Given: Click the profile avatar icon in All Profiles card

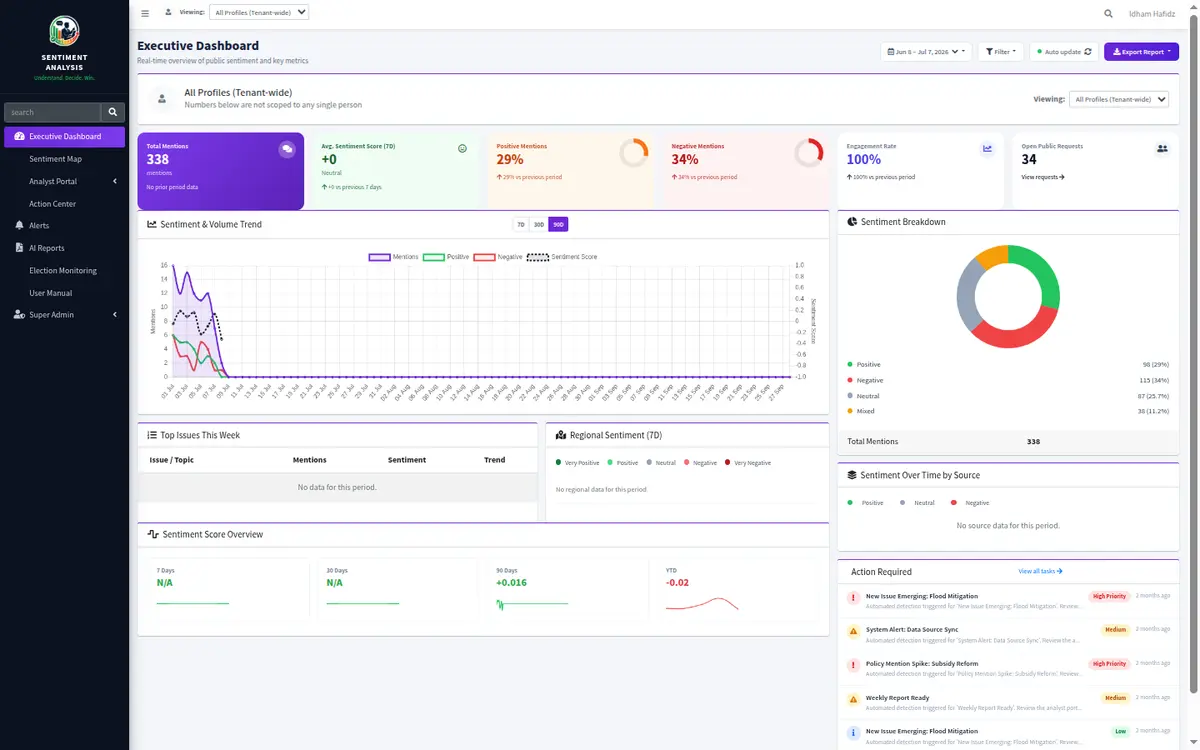Looking at the screenshot, I should tap(162, 98).
